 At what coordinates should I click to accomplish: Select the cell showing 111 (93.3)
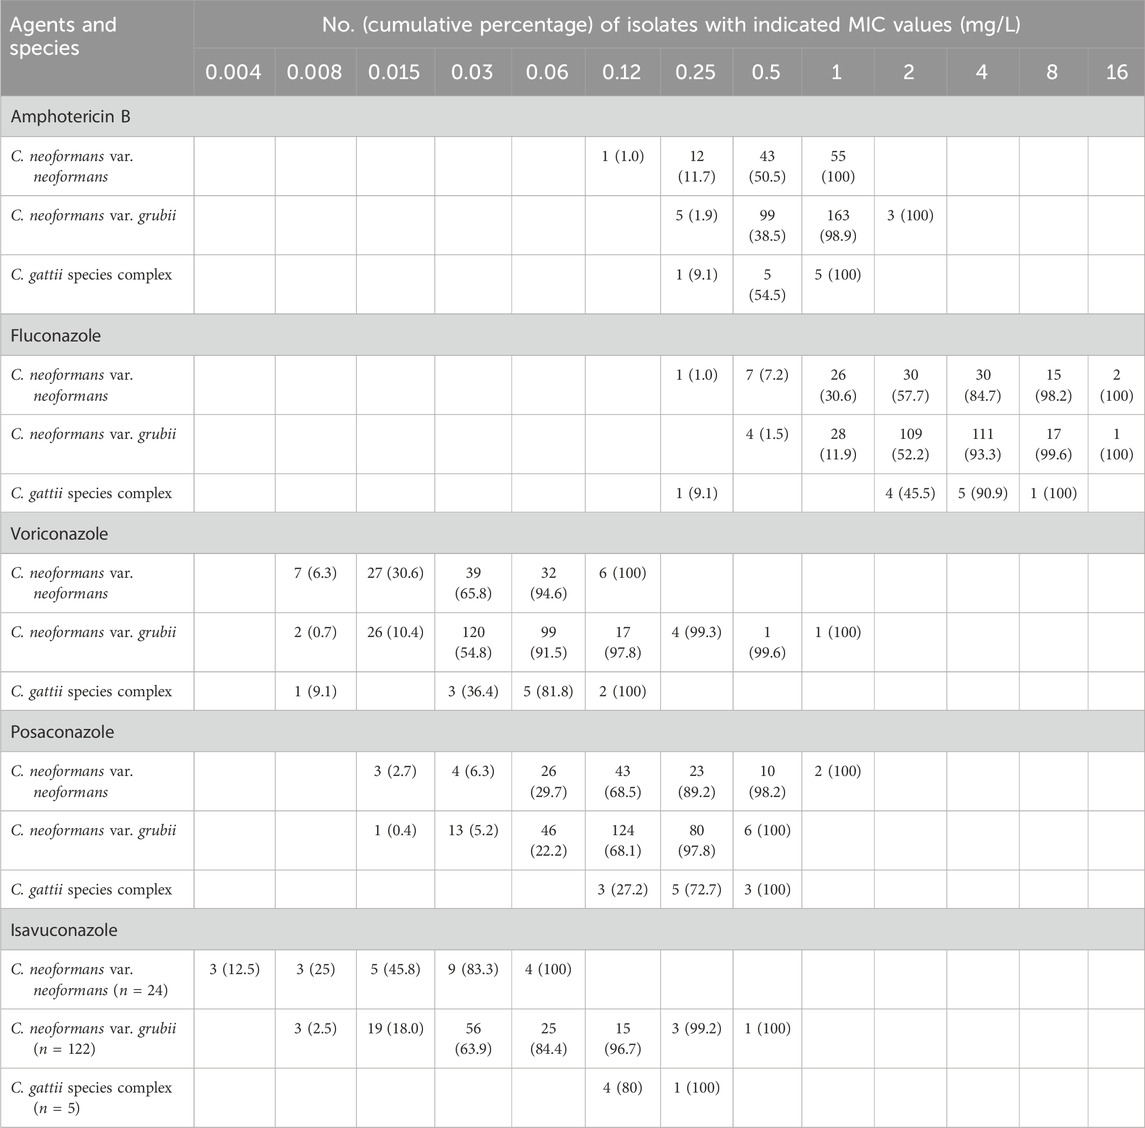pos(983,444)
